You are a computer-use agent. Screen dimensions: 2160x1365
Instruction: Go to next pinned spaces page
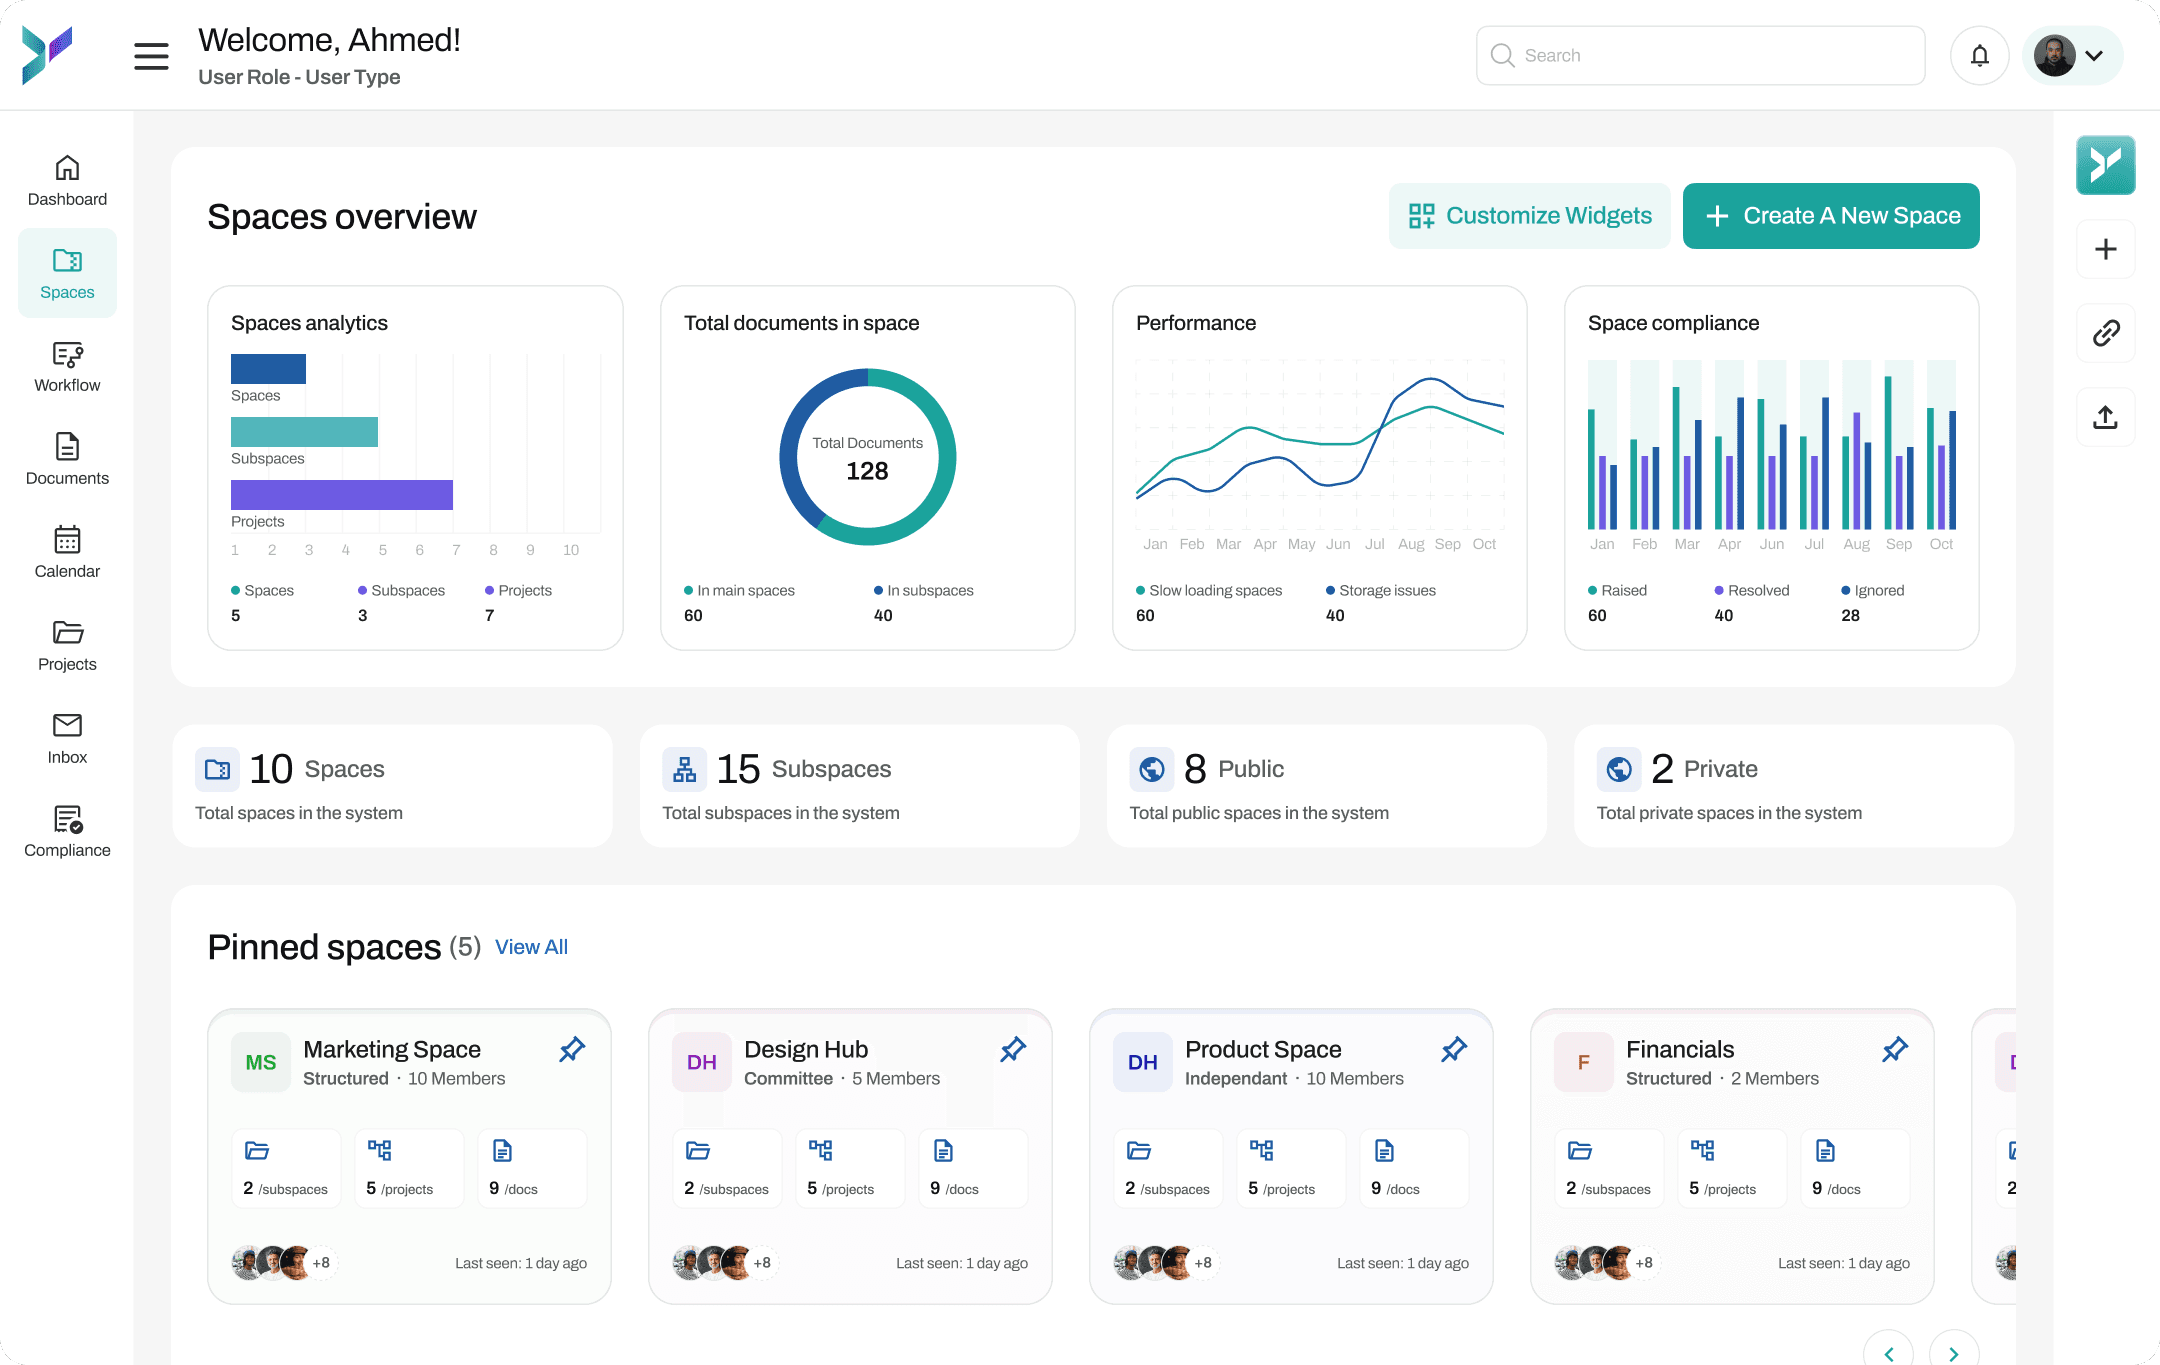click(x=1953, y=1352)
